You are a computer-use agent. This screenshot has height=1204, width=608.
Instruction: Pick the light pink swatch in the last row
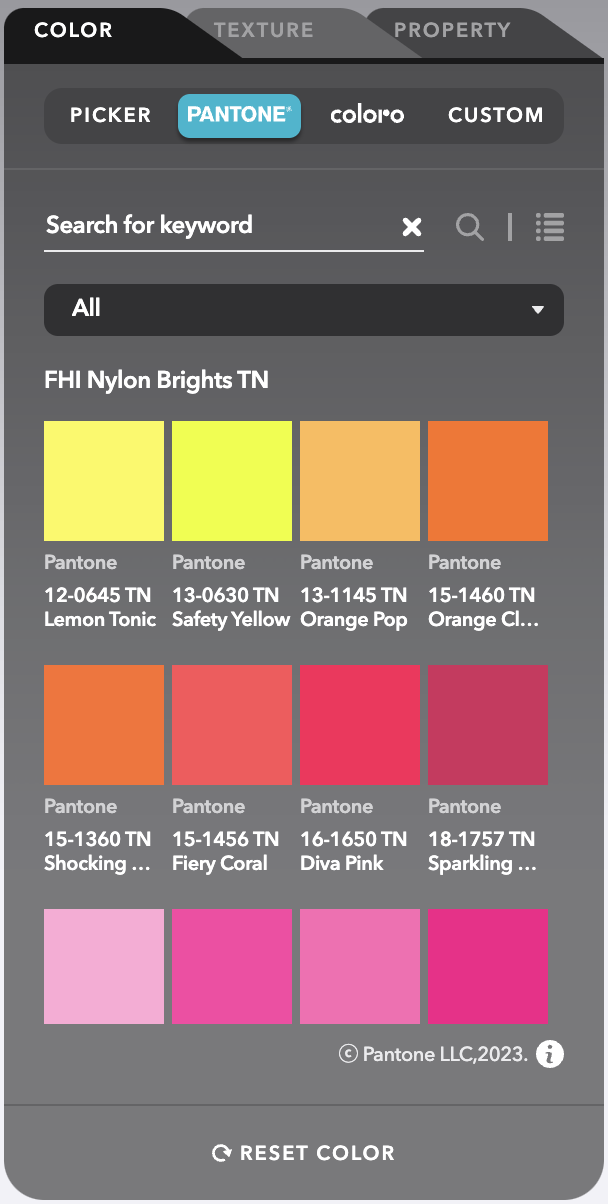coord(104,966)
